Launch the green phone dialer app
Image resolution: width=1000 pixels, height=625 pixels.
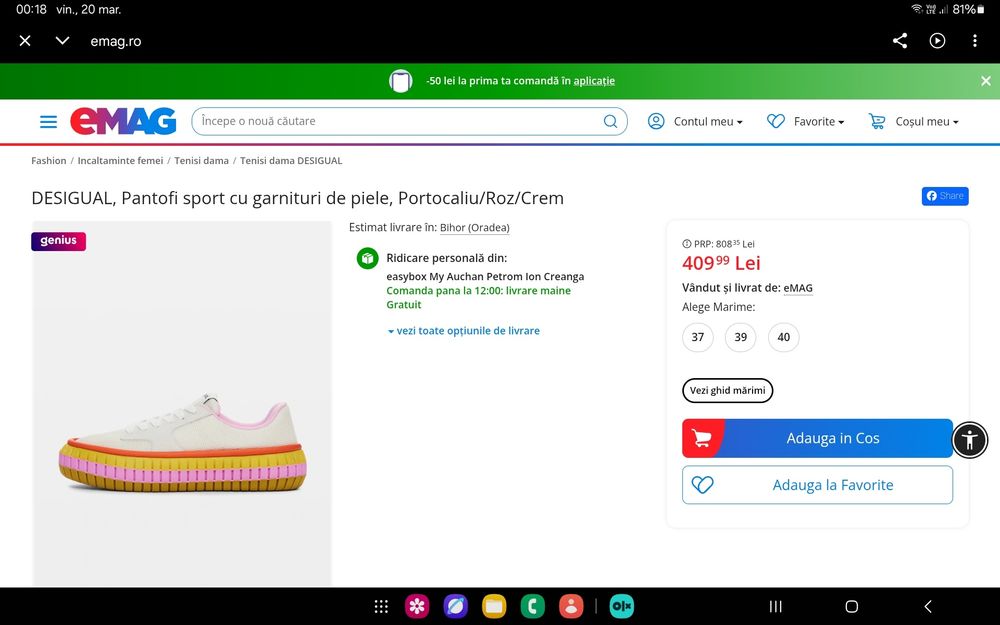[x=533, y=607]
